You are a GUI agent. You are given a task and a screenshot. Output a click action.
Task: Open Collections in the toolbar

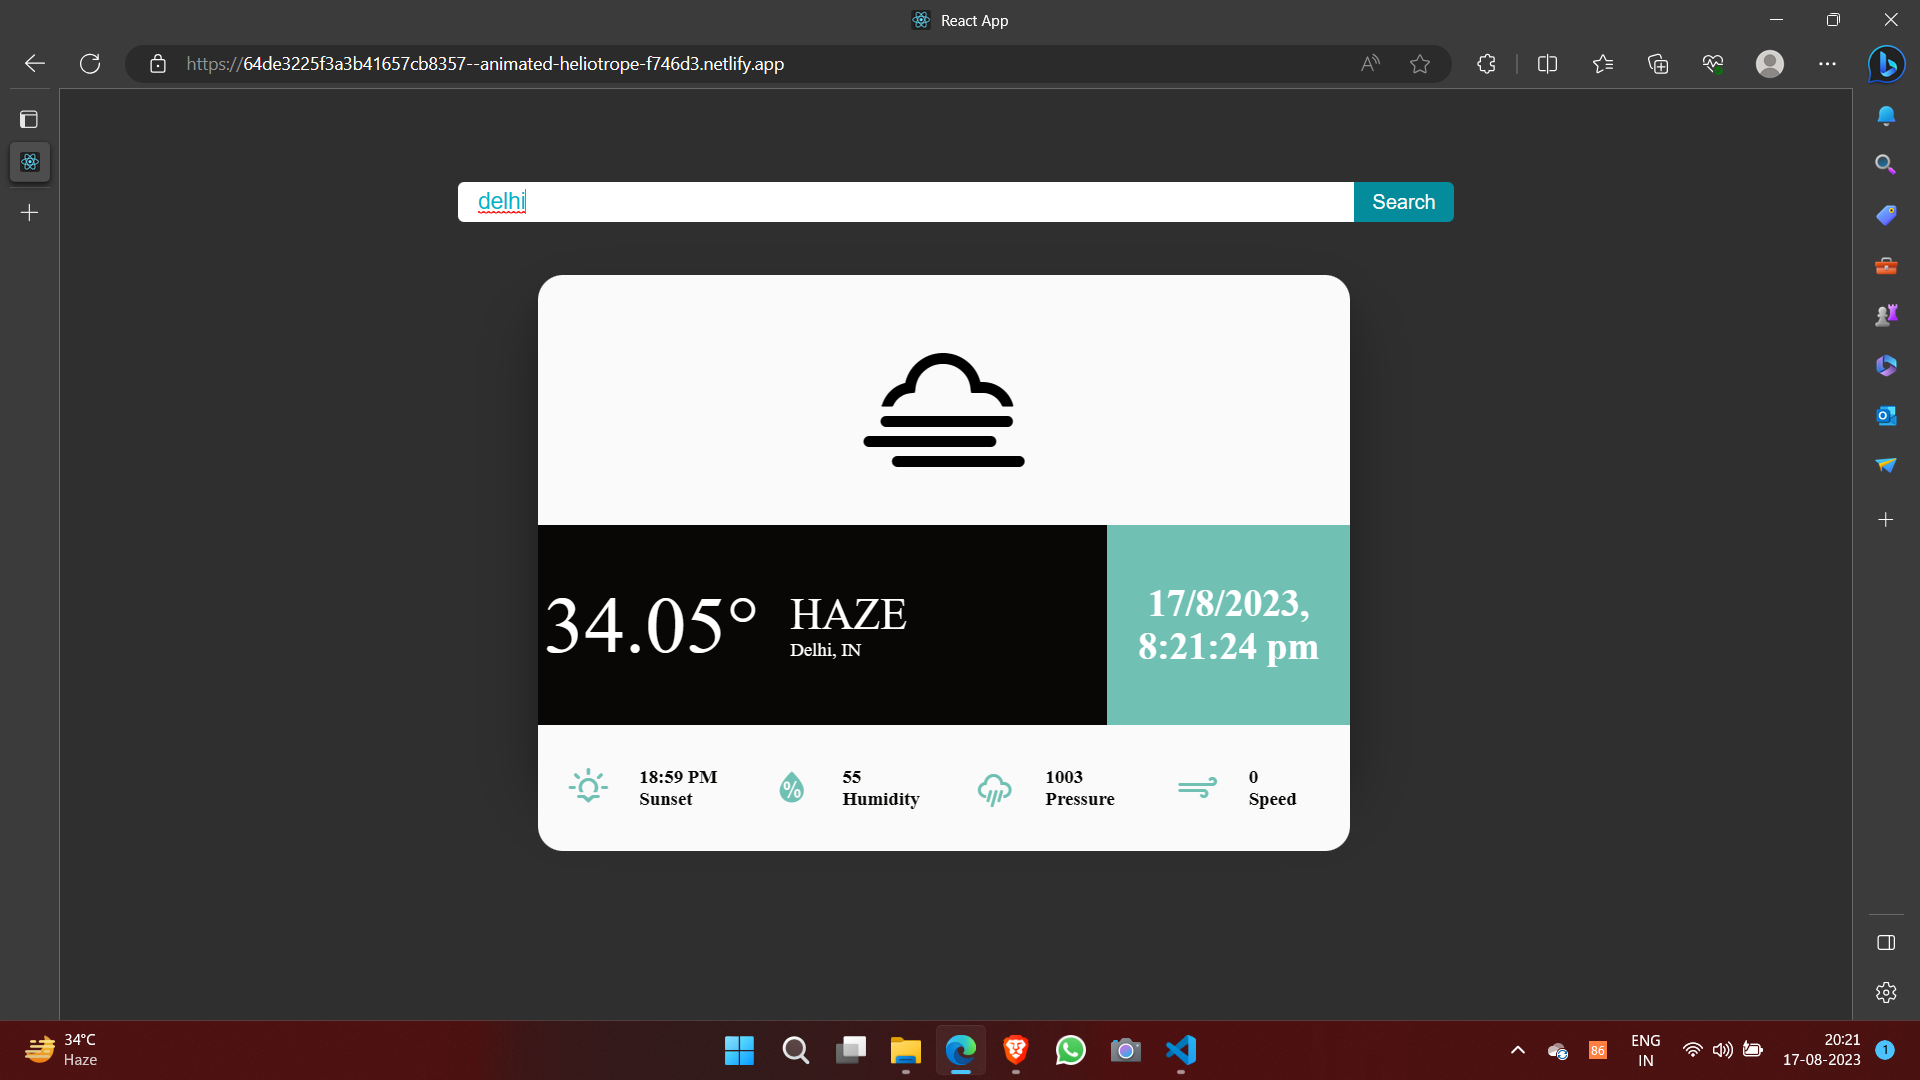1657,63
